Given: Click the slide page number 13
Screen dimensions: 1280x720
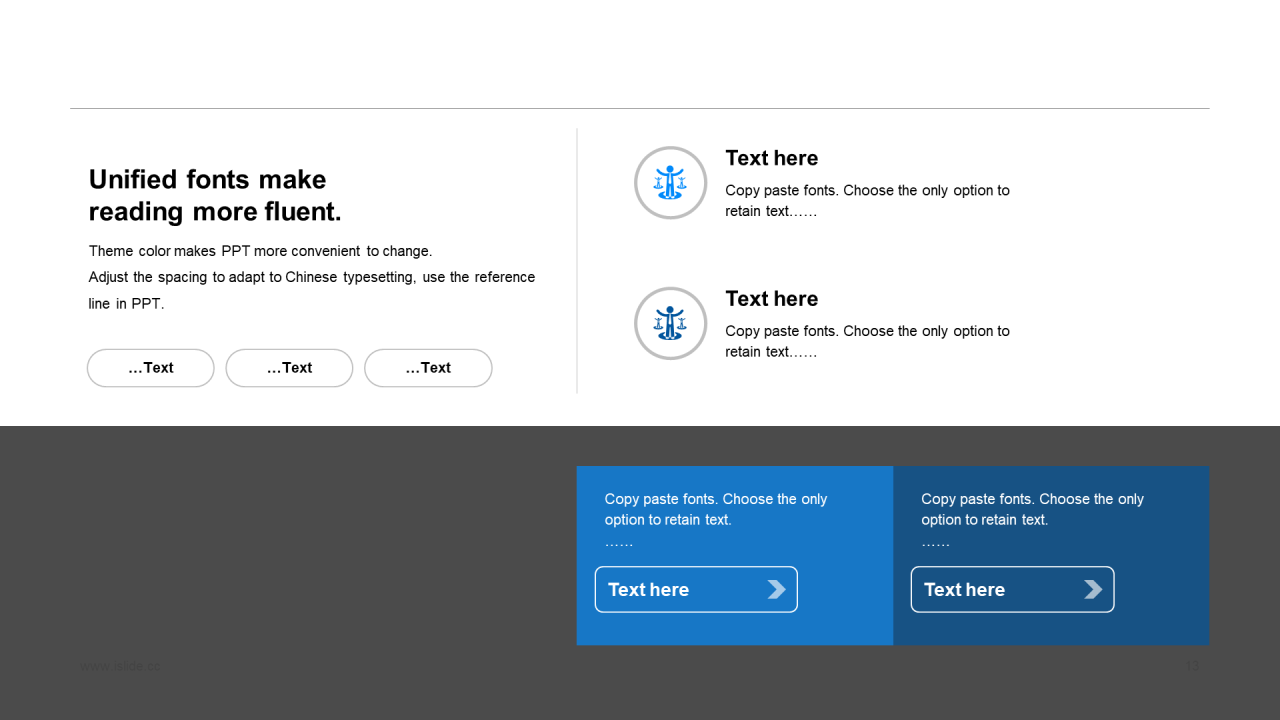Looking at the screenshot, I should coord(1191,666).
